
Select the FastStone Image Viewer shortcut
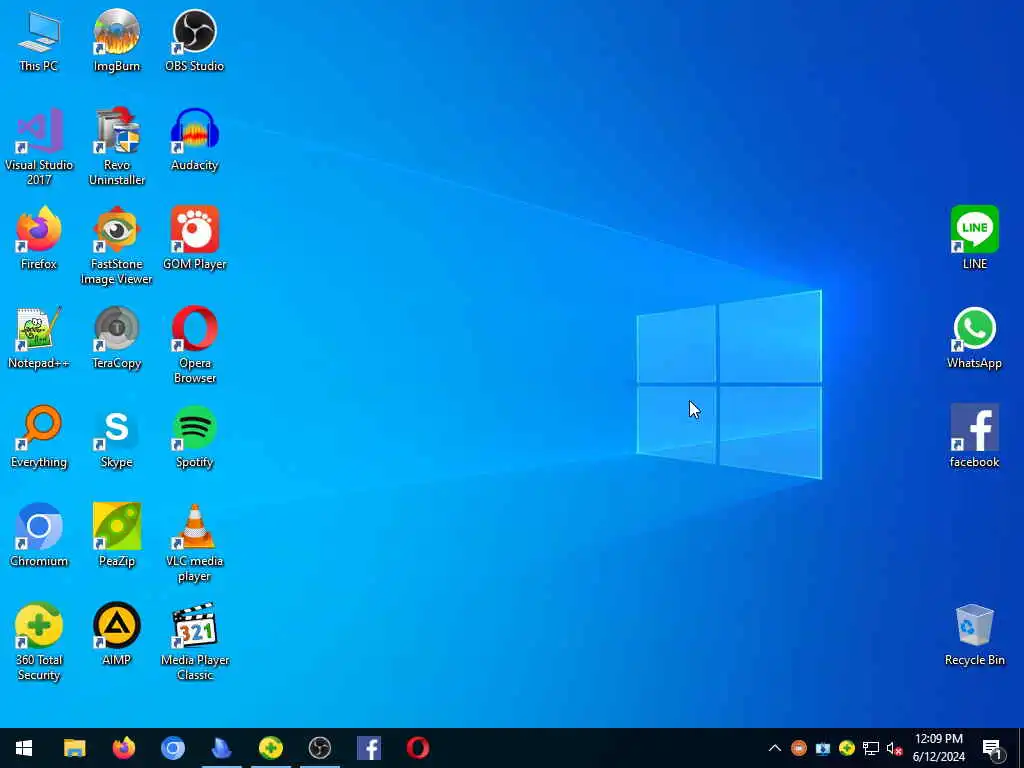[116, 246]
